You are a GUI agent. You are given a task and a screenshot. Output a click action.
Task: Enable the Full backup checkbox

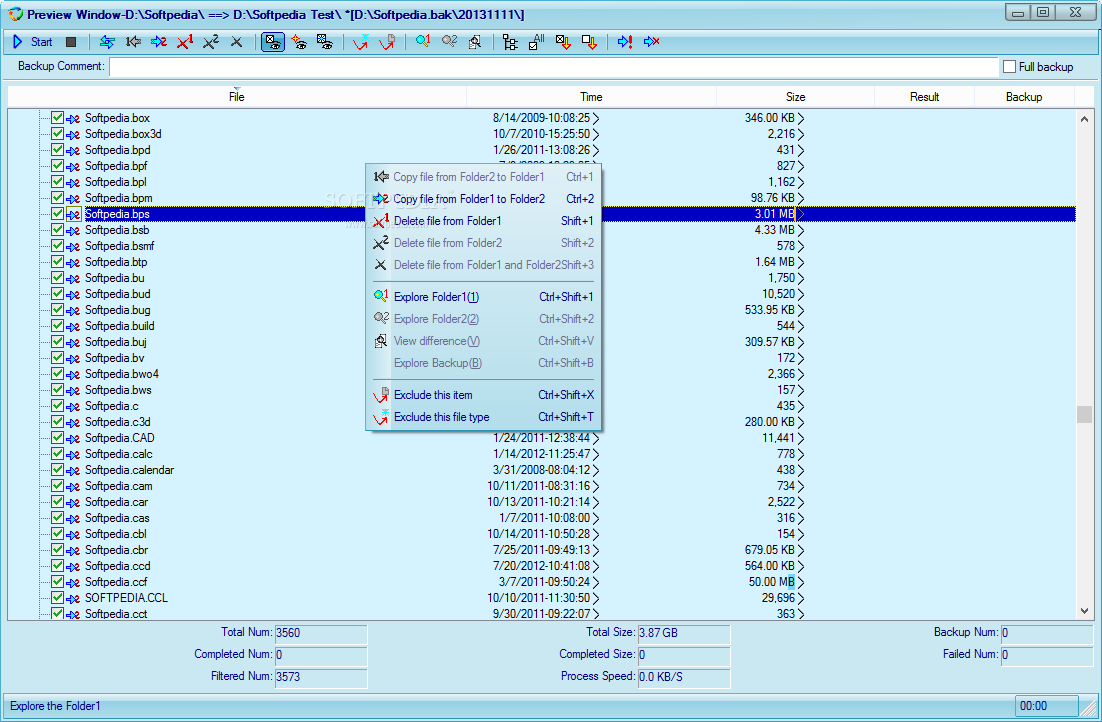pyautogui.click(x=1010, y=67)
